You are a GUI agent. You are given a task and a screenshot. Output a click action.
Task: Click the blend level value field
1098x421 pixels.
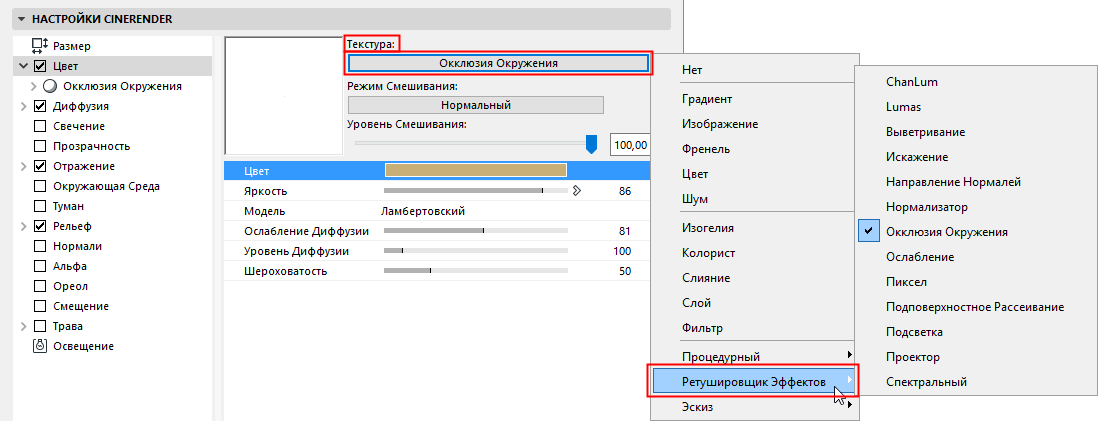tap(630, 145)
